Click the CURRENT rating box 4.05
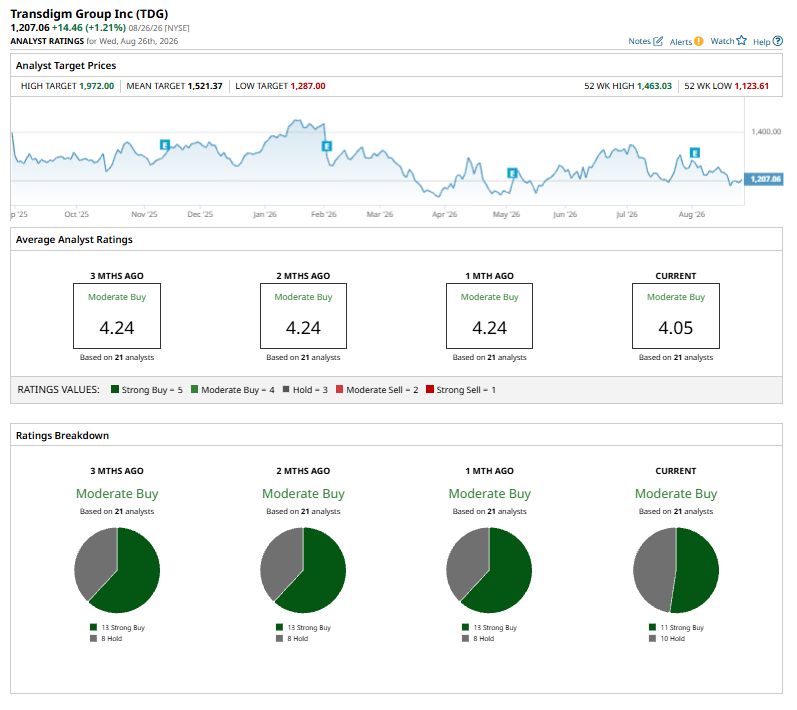Image resolution: width=797 pixels, height=710 pixels. tap(676, 316)
